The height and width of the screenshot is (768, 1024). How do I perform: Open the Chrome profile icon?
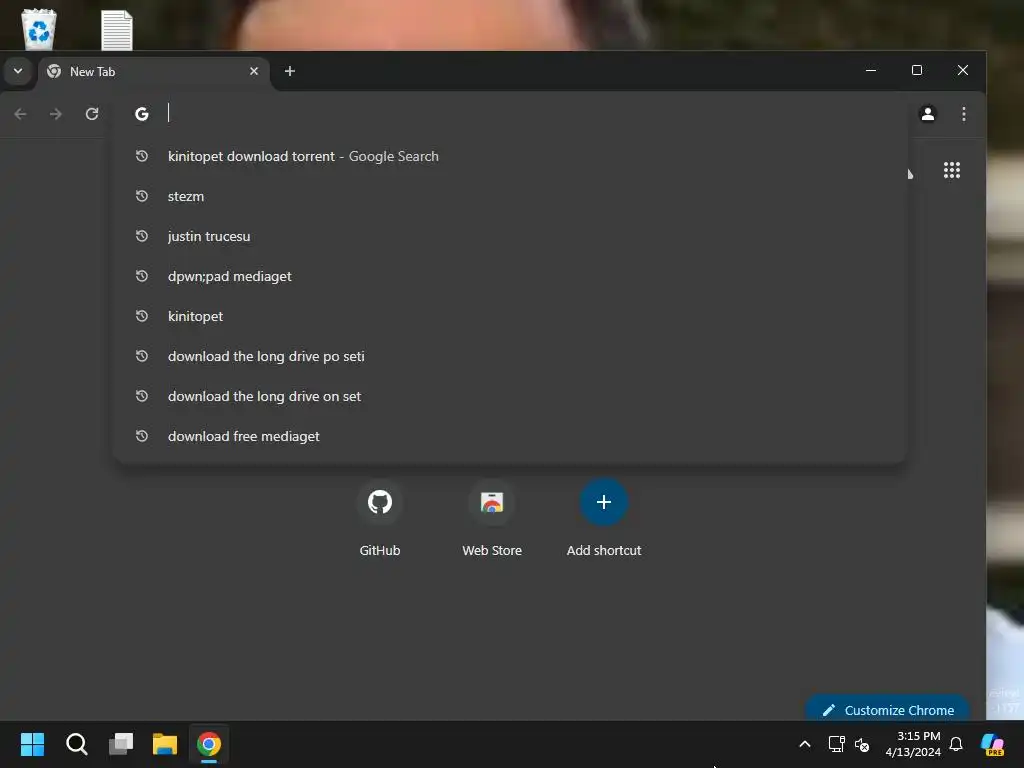[927, 114]
